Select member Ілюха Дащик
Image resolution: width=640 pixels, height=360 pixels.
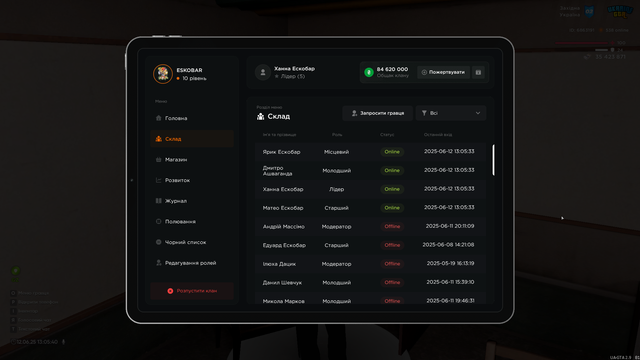click(279, 264)
